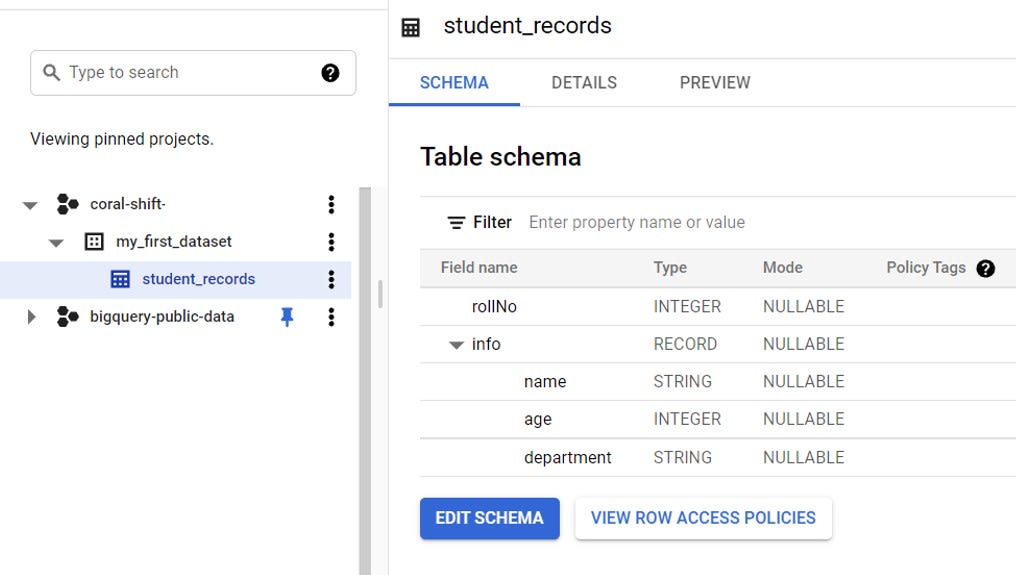Open the my_first_dataset actions menu
Image resolution: width=1016 pixels, height=575 pixels.
(x=331, y=242)
